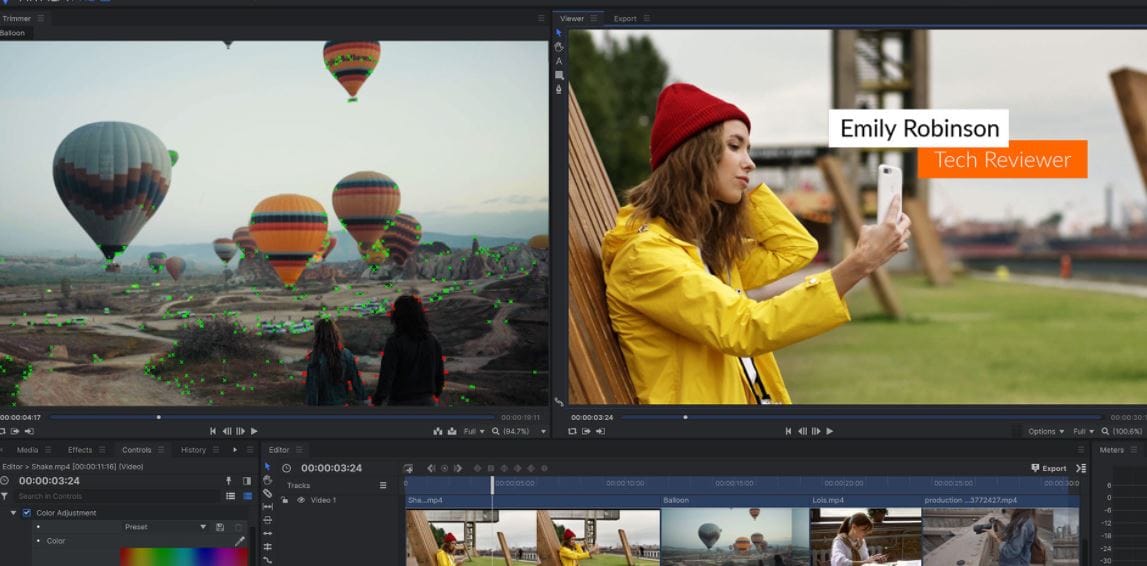Switch Controls to blue detailed view mode
This screenshot has height=566, width=1147.
(x=247, y=496)
